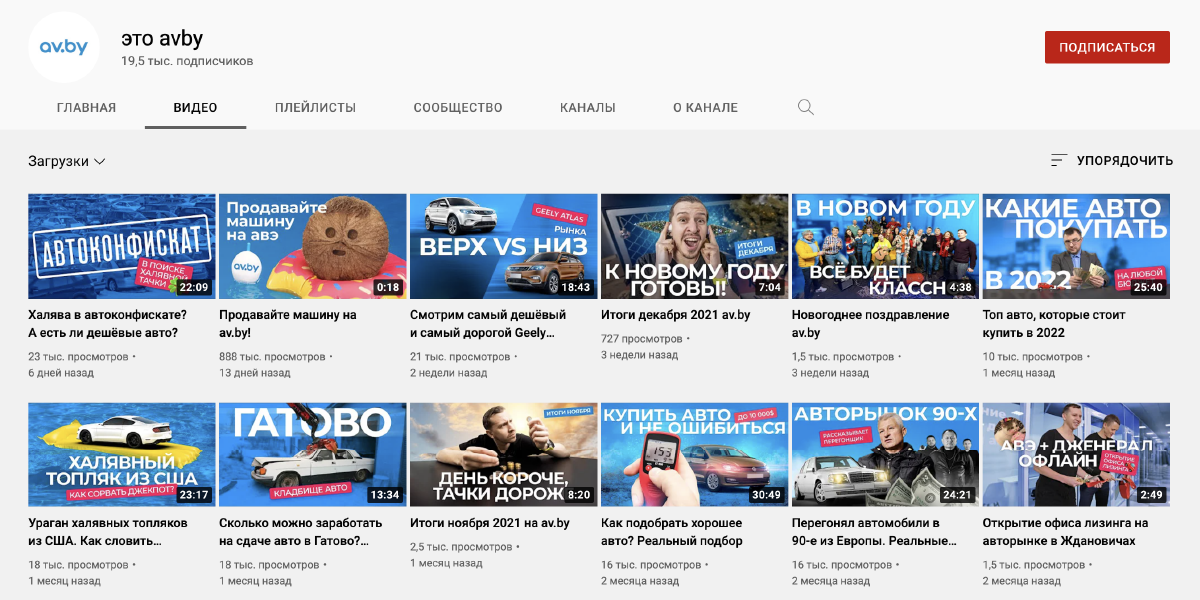
Task: Expand the Загрузки uploads dropdown
Action: click(x=67, y=161)
